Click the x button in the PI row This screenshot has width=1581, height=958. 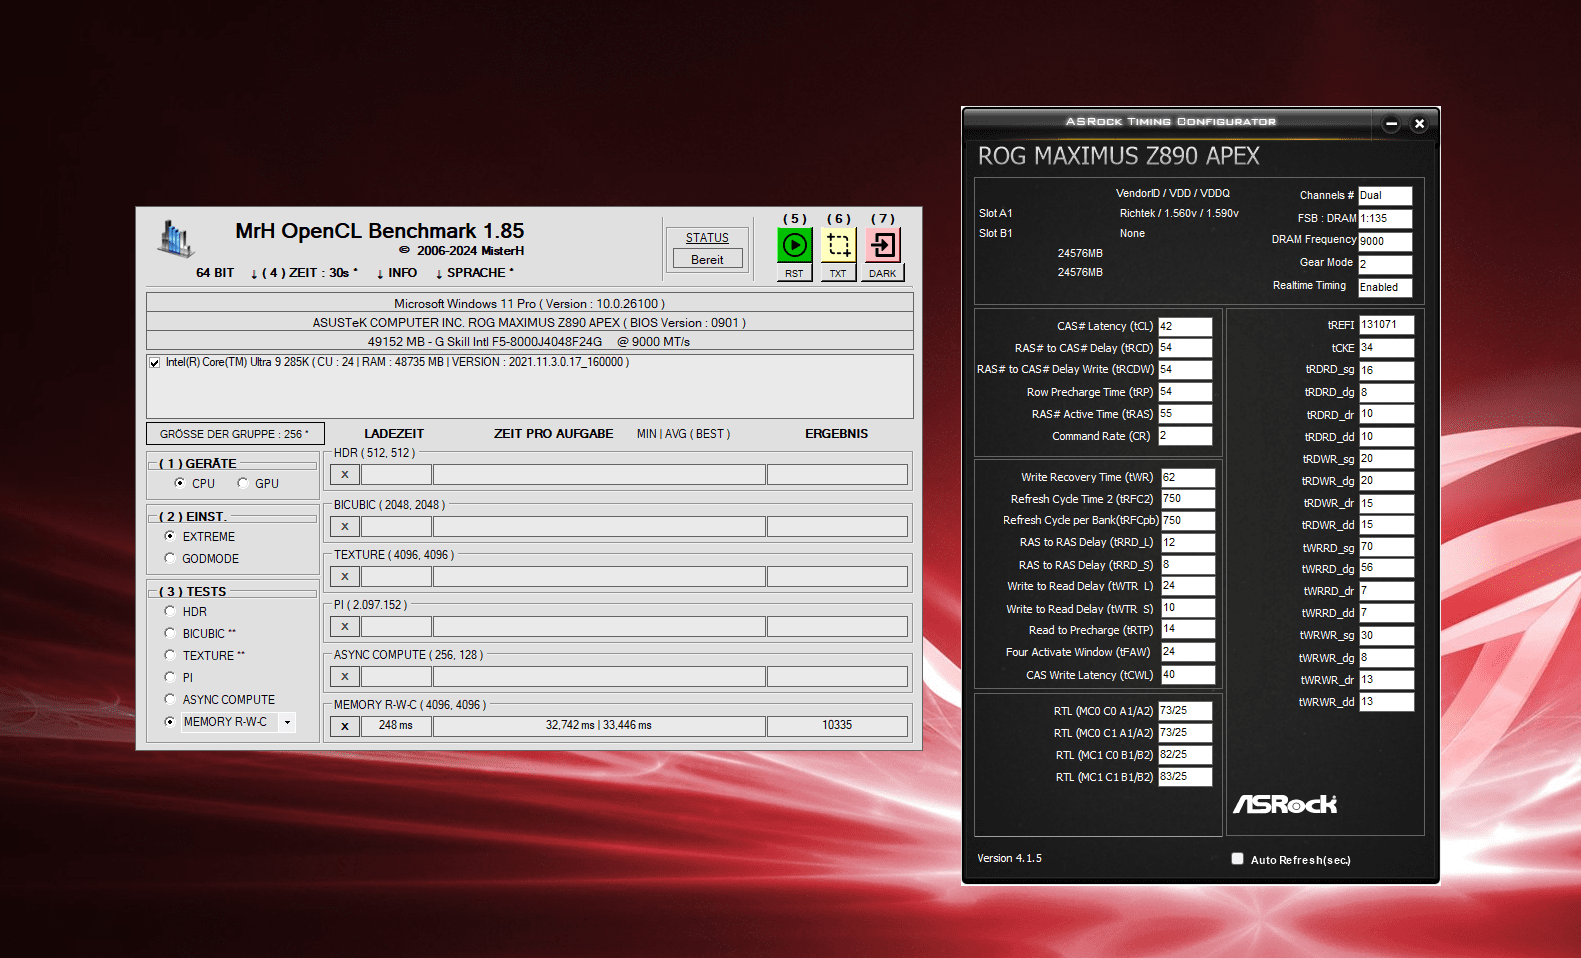(345, 626)
